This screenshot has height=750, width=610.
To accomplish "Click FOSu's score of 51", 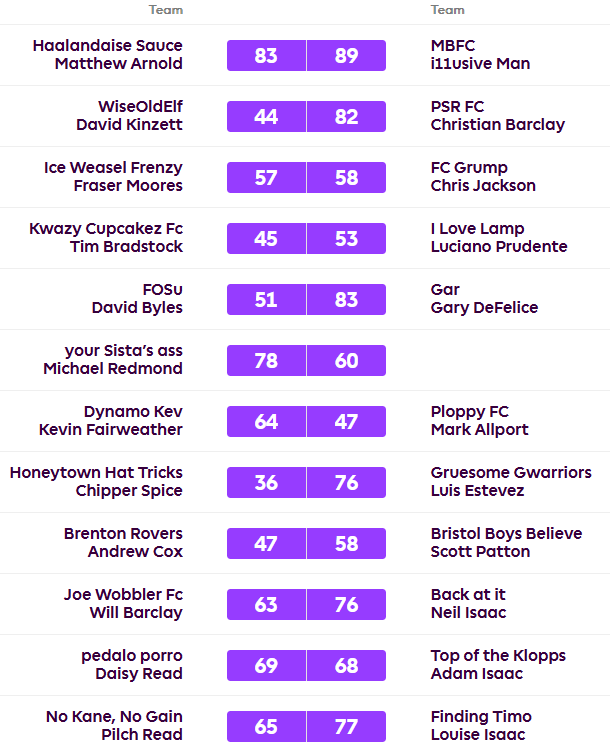I will (266, 300).
